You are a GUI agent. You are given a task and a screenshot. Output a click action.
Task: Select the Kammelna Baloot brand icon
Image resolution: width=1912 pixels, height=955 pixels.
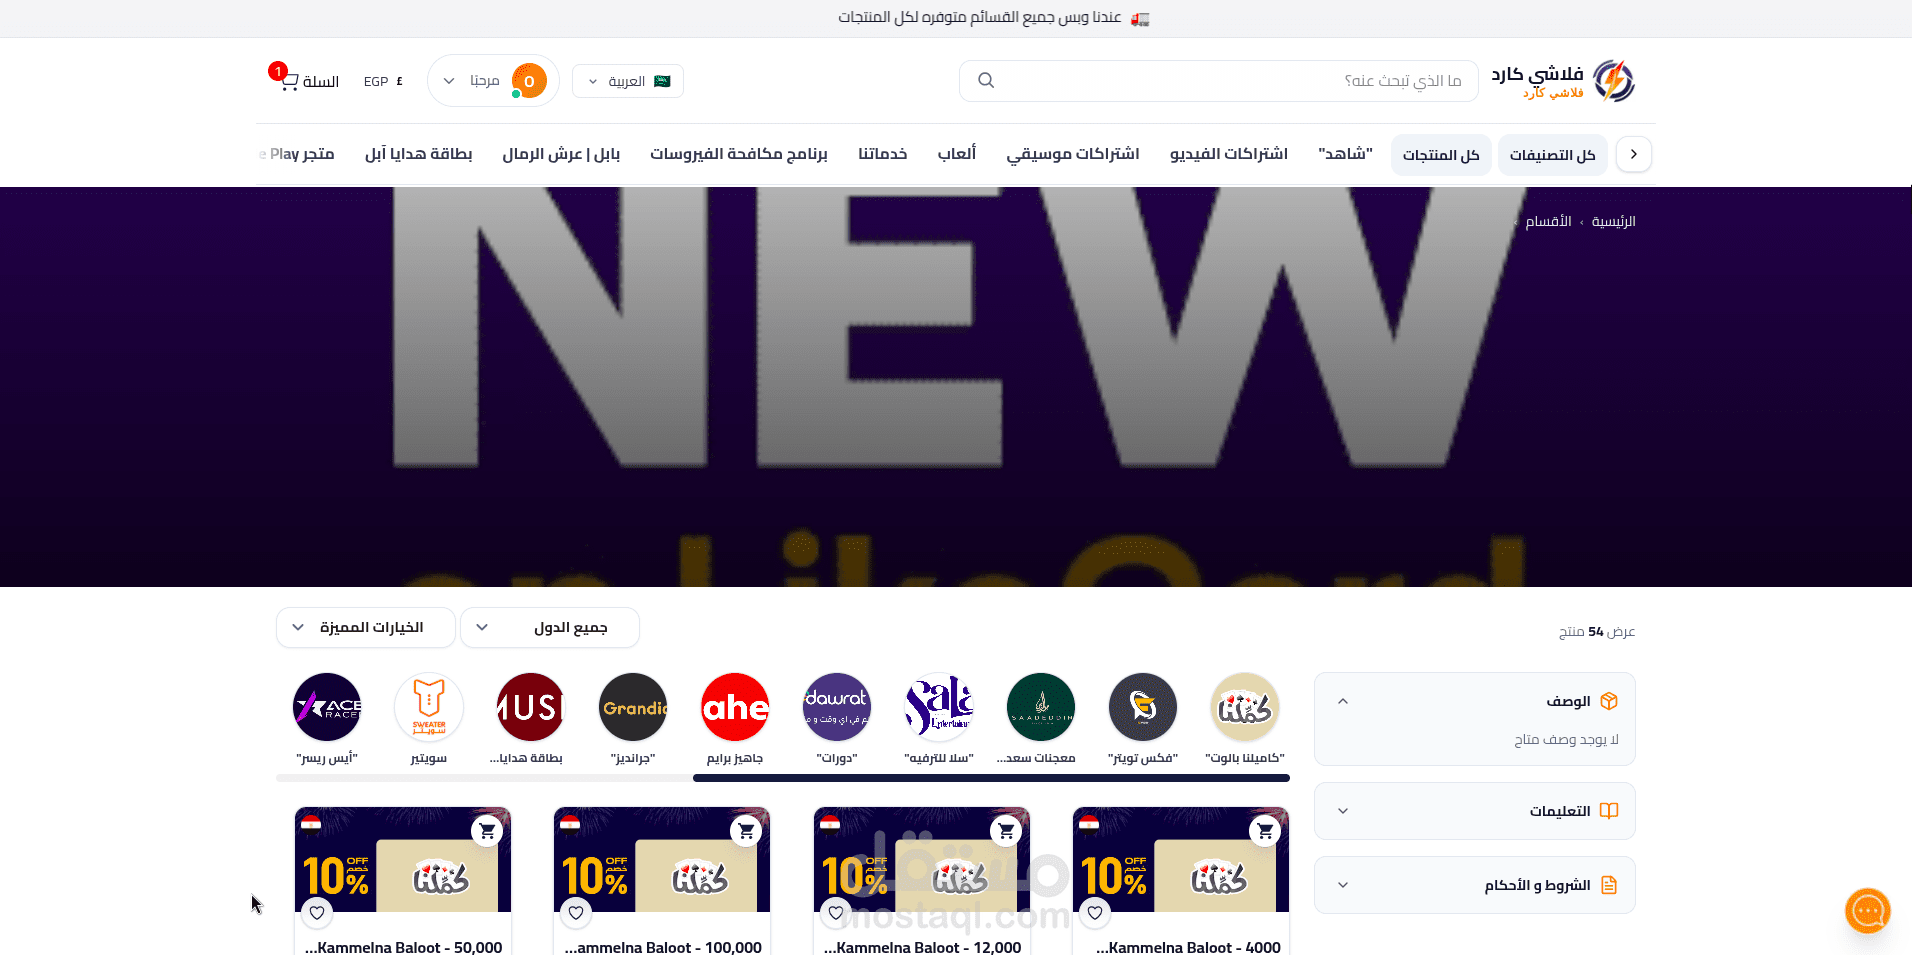pyautogui.click(x=1245, y=707)
